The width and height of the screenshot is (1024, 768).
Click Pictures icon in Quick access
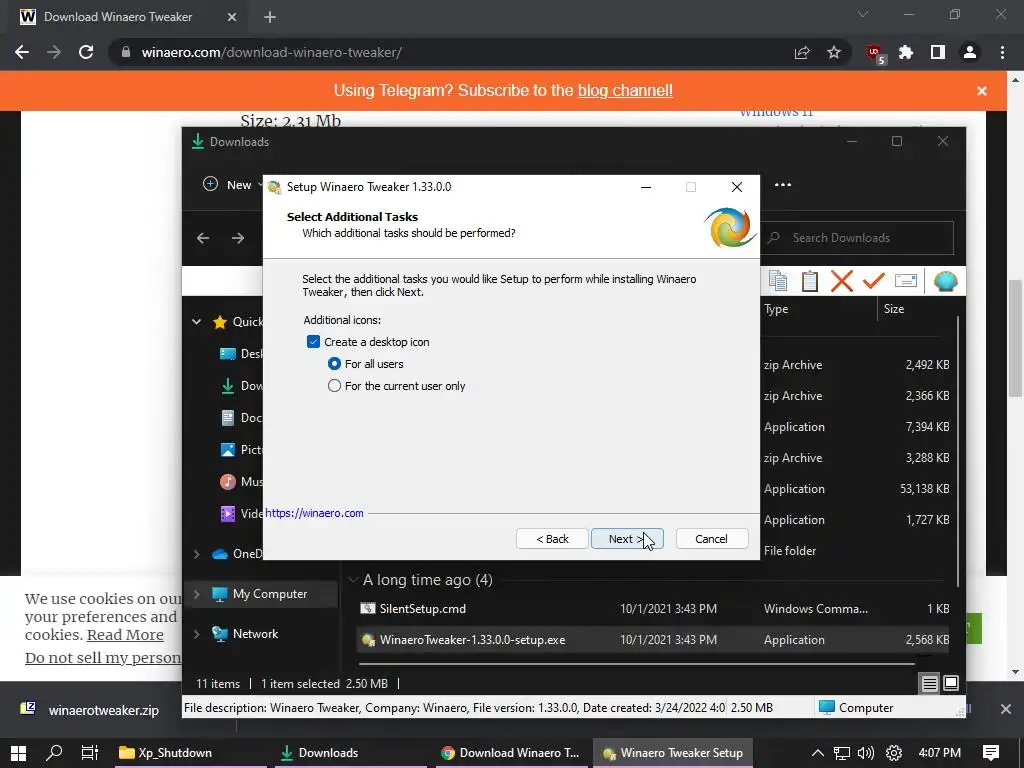(x=228, y=450)
